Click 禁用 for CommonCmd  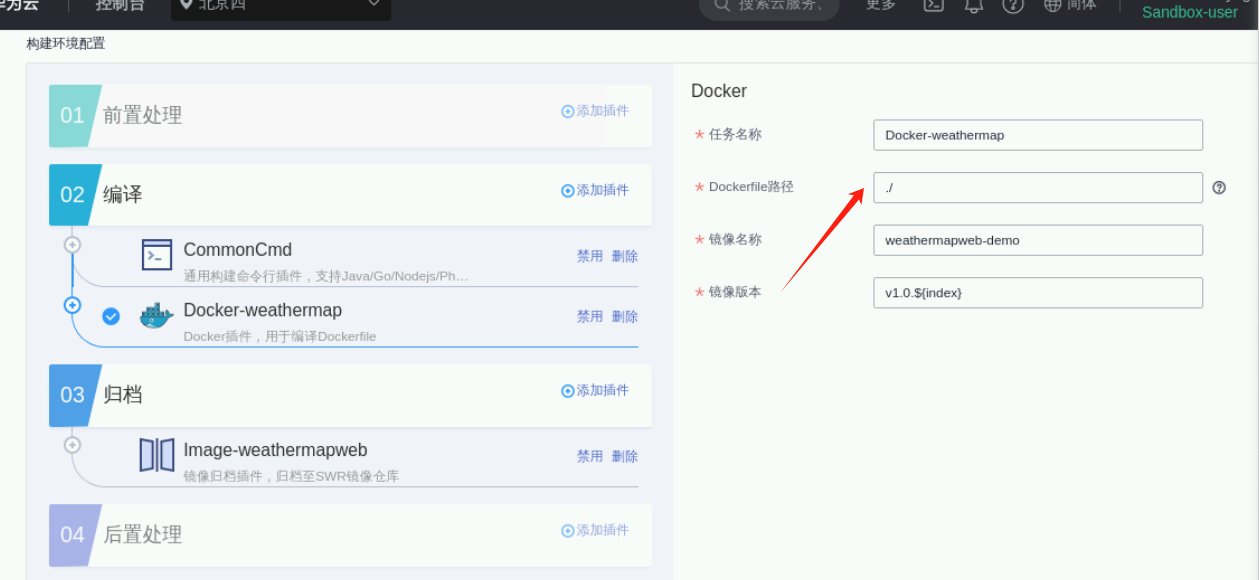(x=590, y=256)
